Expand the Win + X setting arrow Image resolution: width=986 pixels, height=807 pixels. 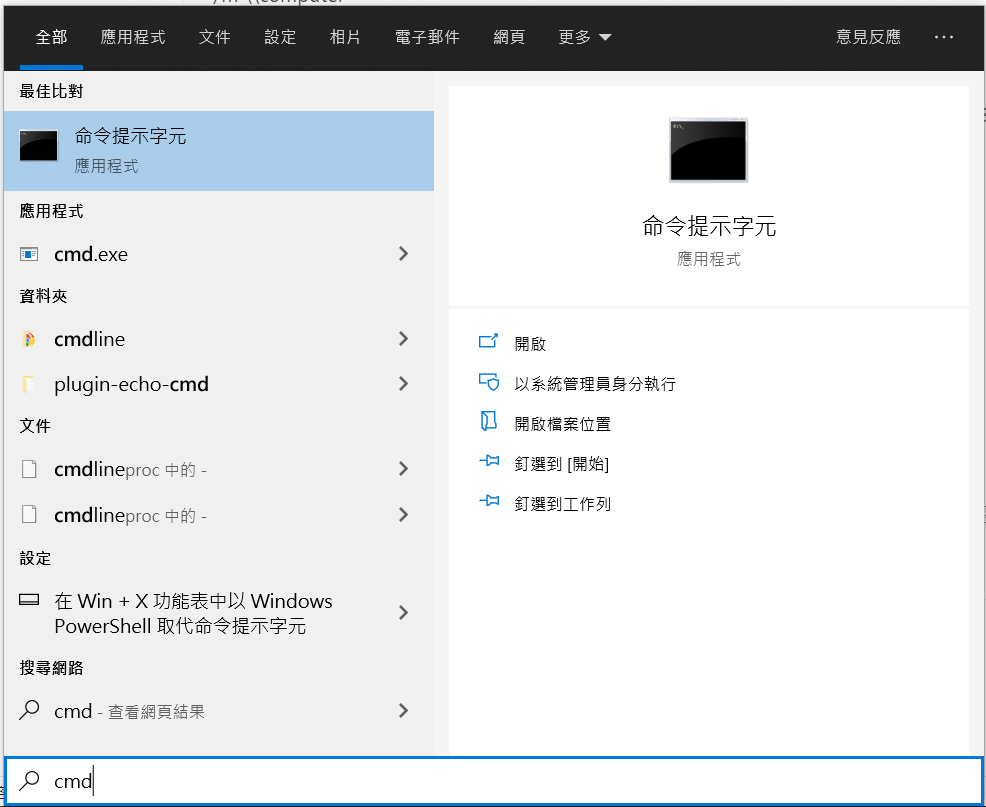tap(404, 613)
